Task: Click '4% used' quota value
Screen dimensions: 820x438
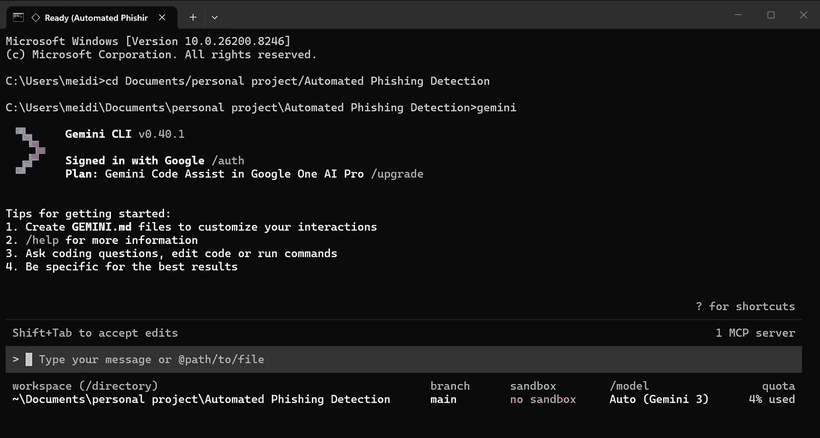Action: point(772,399)
